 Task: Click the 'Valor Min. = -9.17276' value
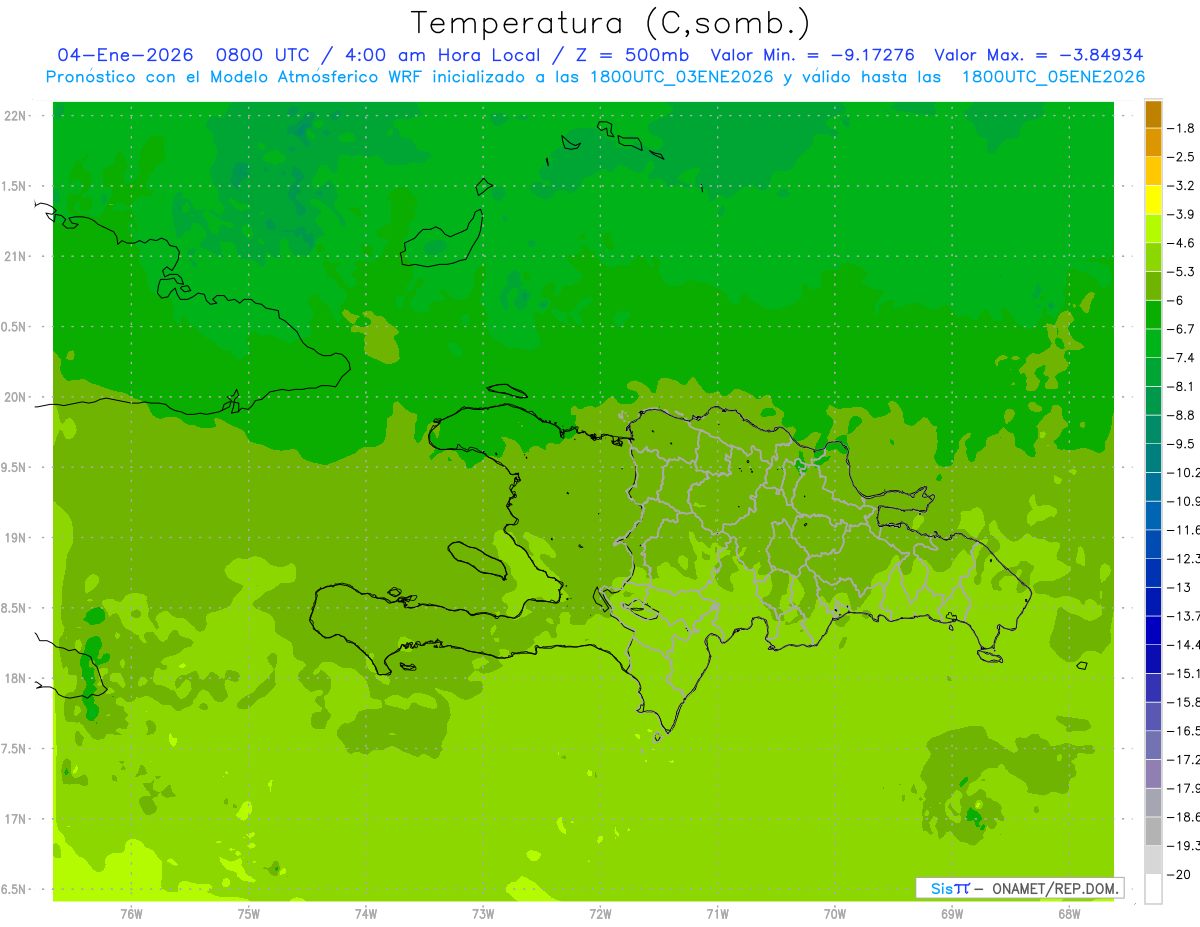pos(812,55)
